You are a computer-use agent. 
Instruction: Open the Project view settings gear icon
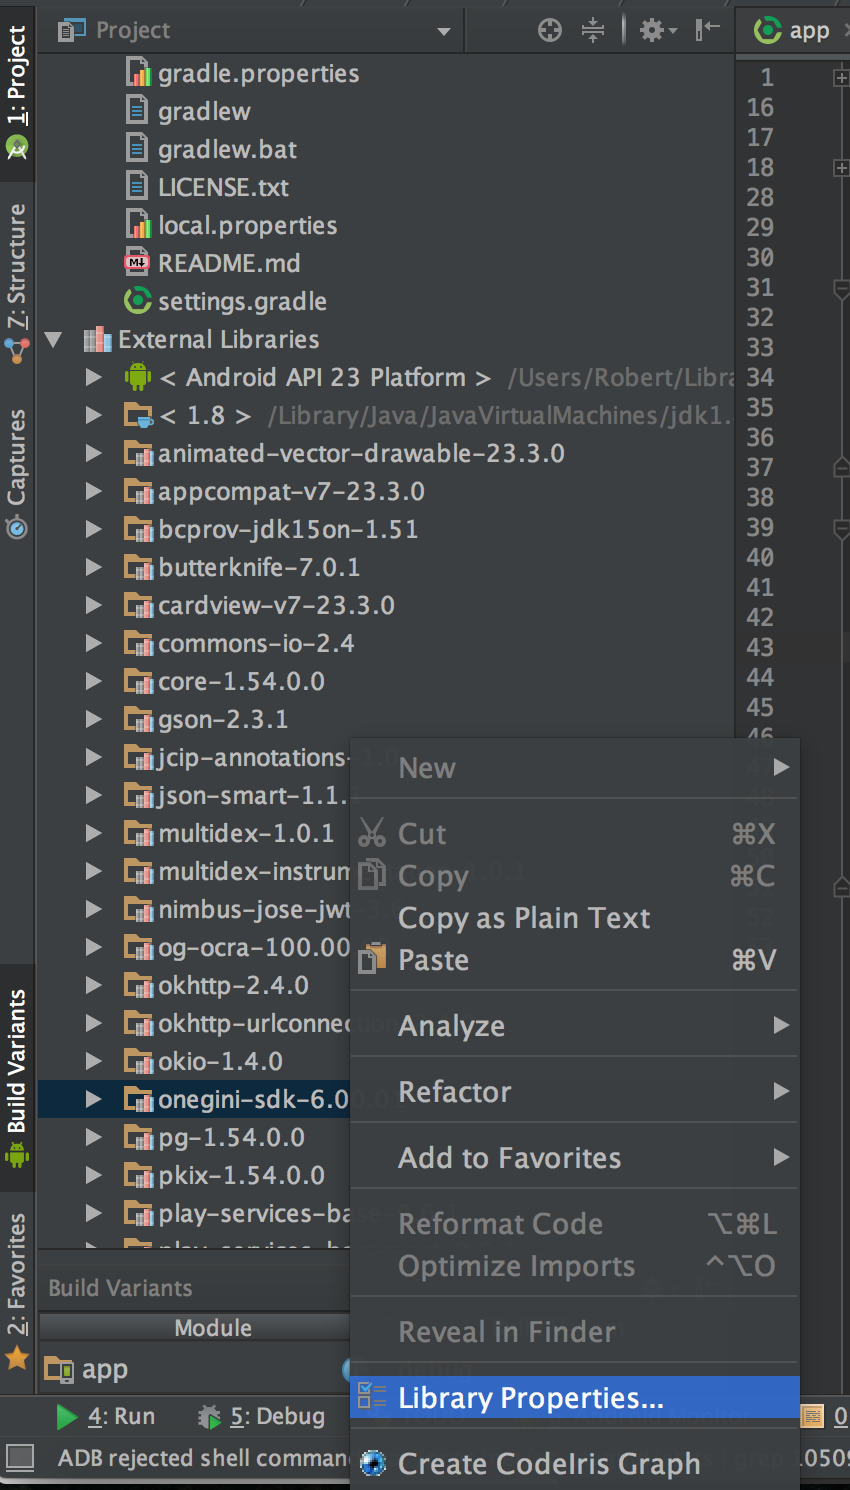point(651,29)
